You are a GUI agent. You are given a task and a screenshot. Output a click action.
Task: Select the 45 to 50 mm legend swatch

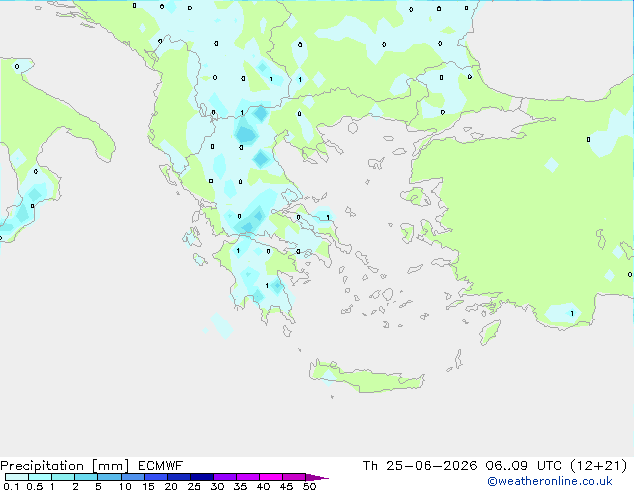[x=294, y=477]
